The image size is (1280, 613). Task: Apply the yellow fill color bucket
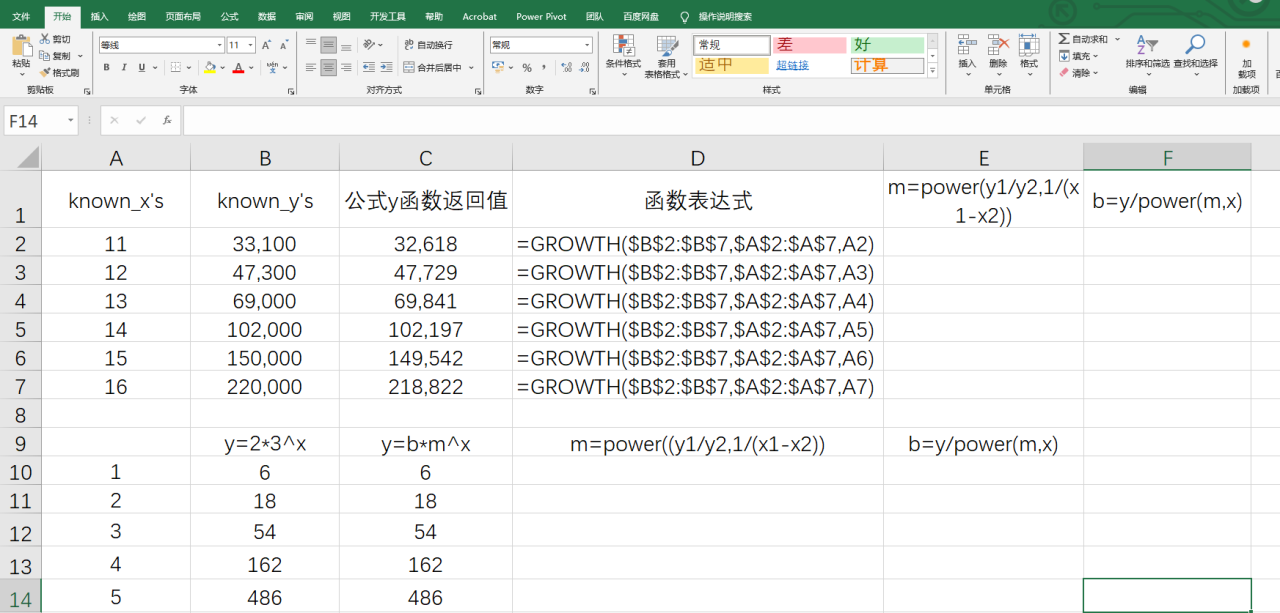(209, 68)
